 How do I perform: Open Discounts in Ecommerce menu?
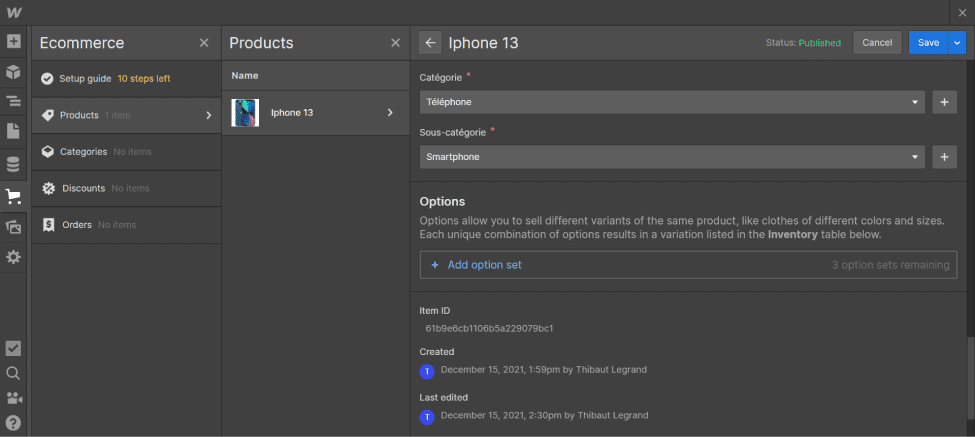(x=126, y=188)
